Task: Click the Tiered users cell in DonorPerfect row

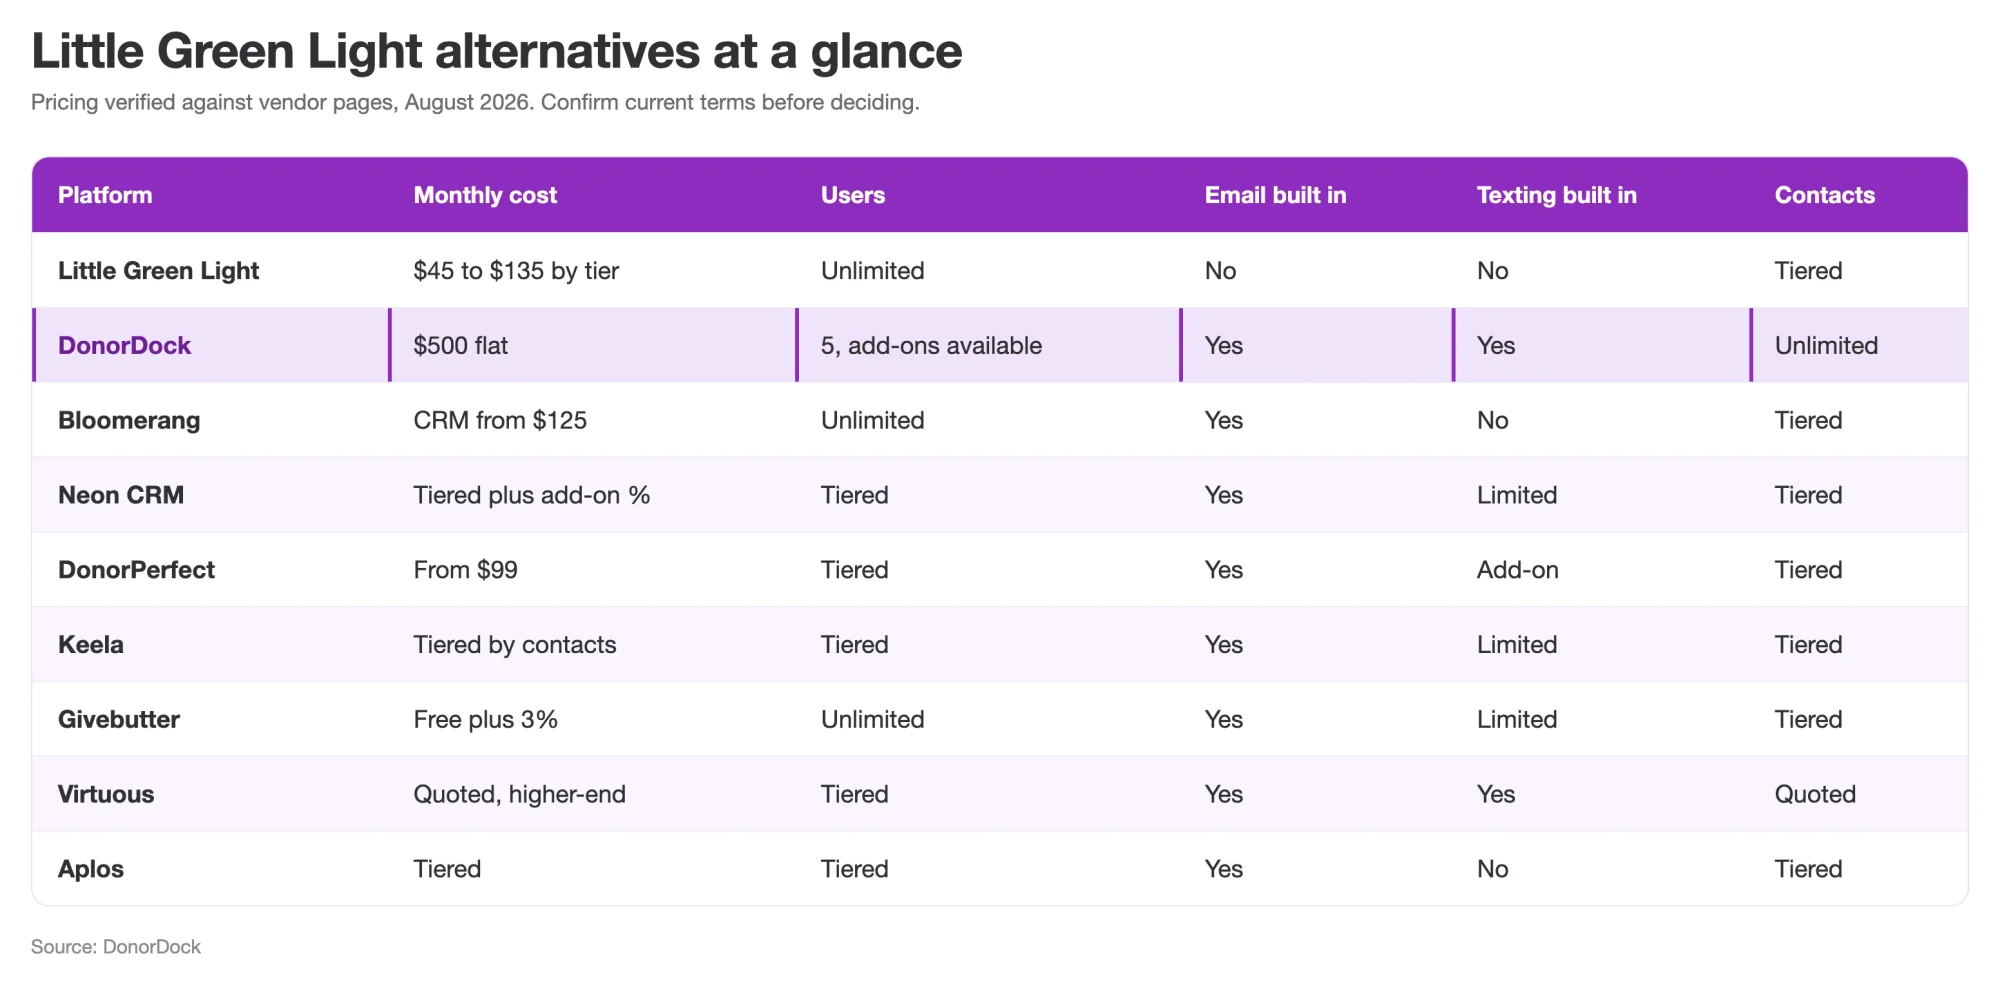Action: [x=854, y=570]
